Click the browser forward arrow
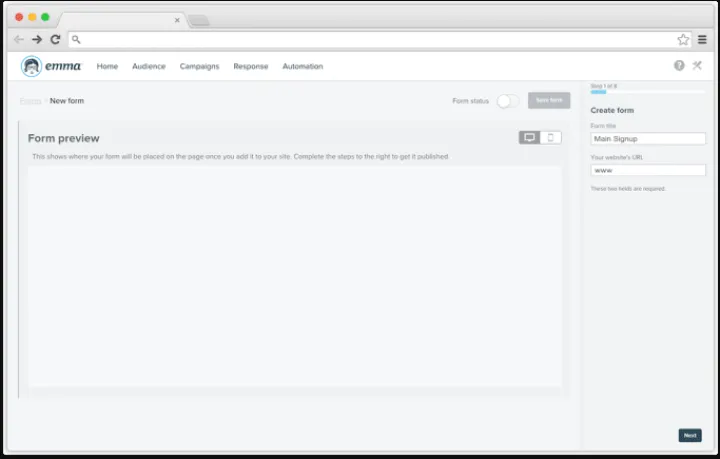 37,39
